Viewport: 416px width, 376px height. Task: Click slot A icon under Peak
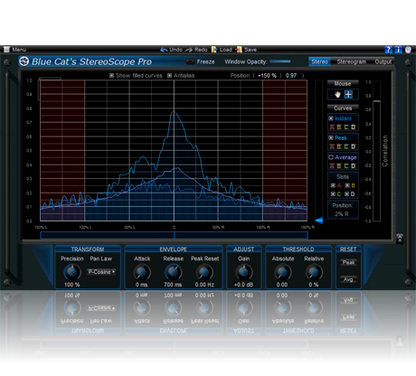(x=332, y=146)
